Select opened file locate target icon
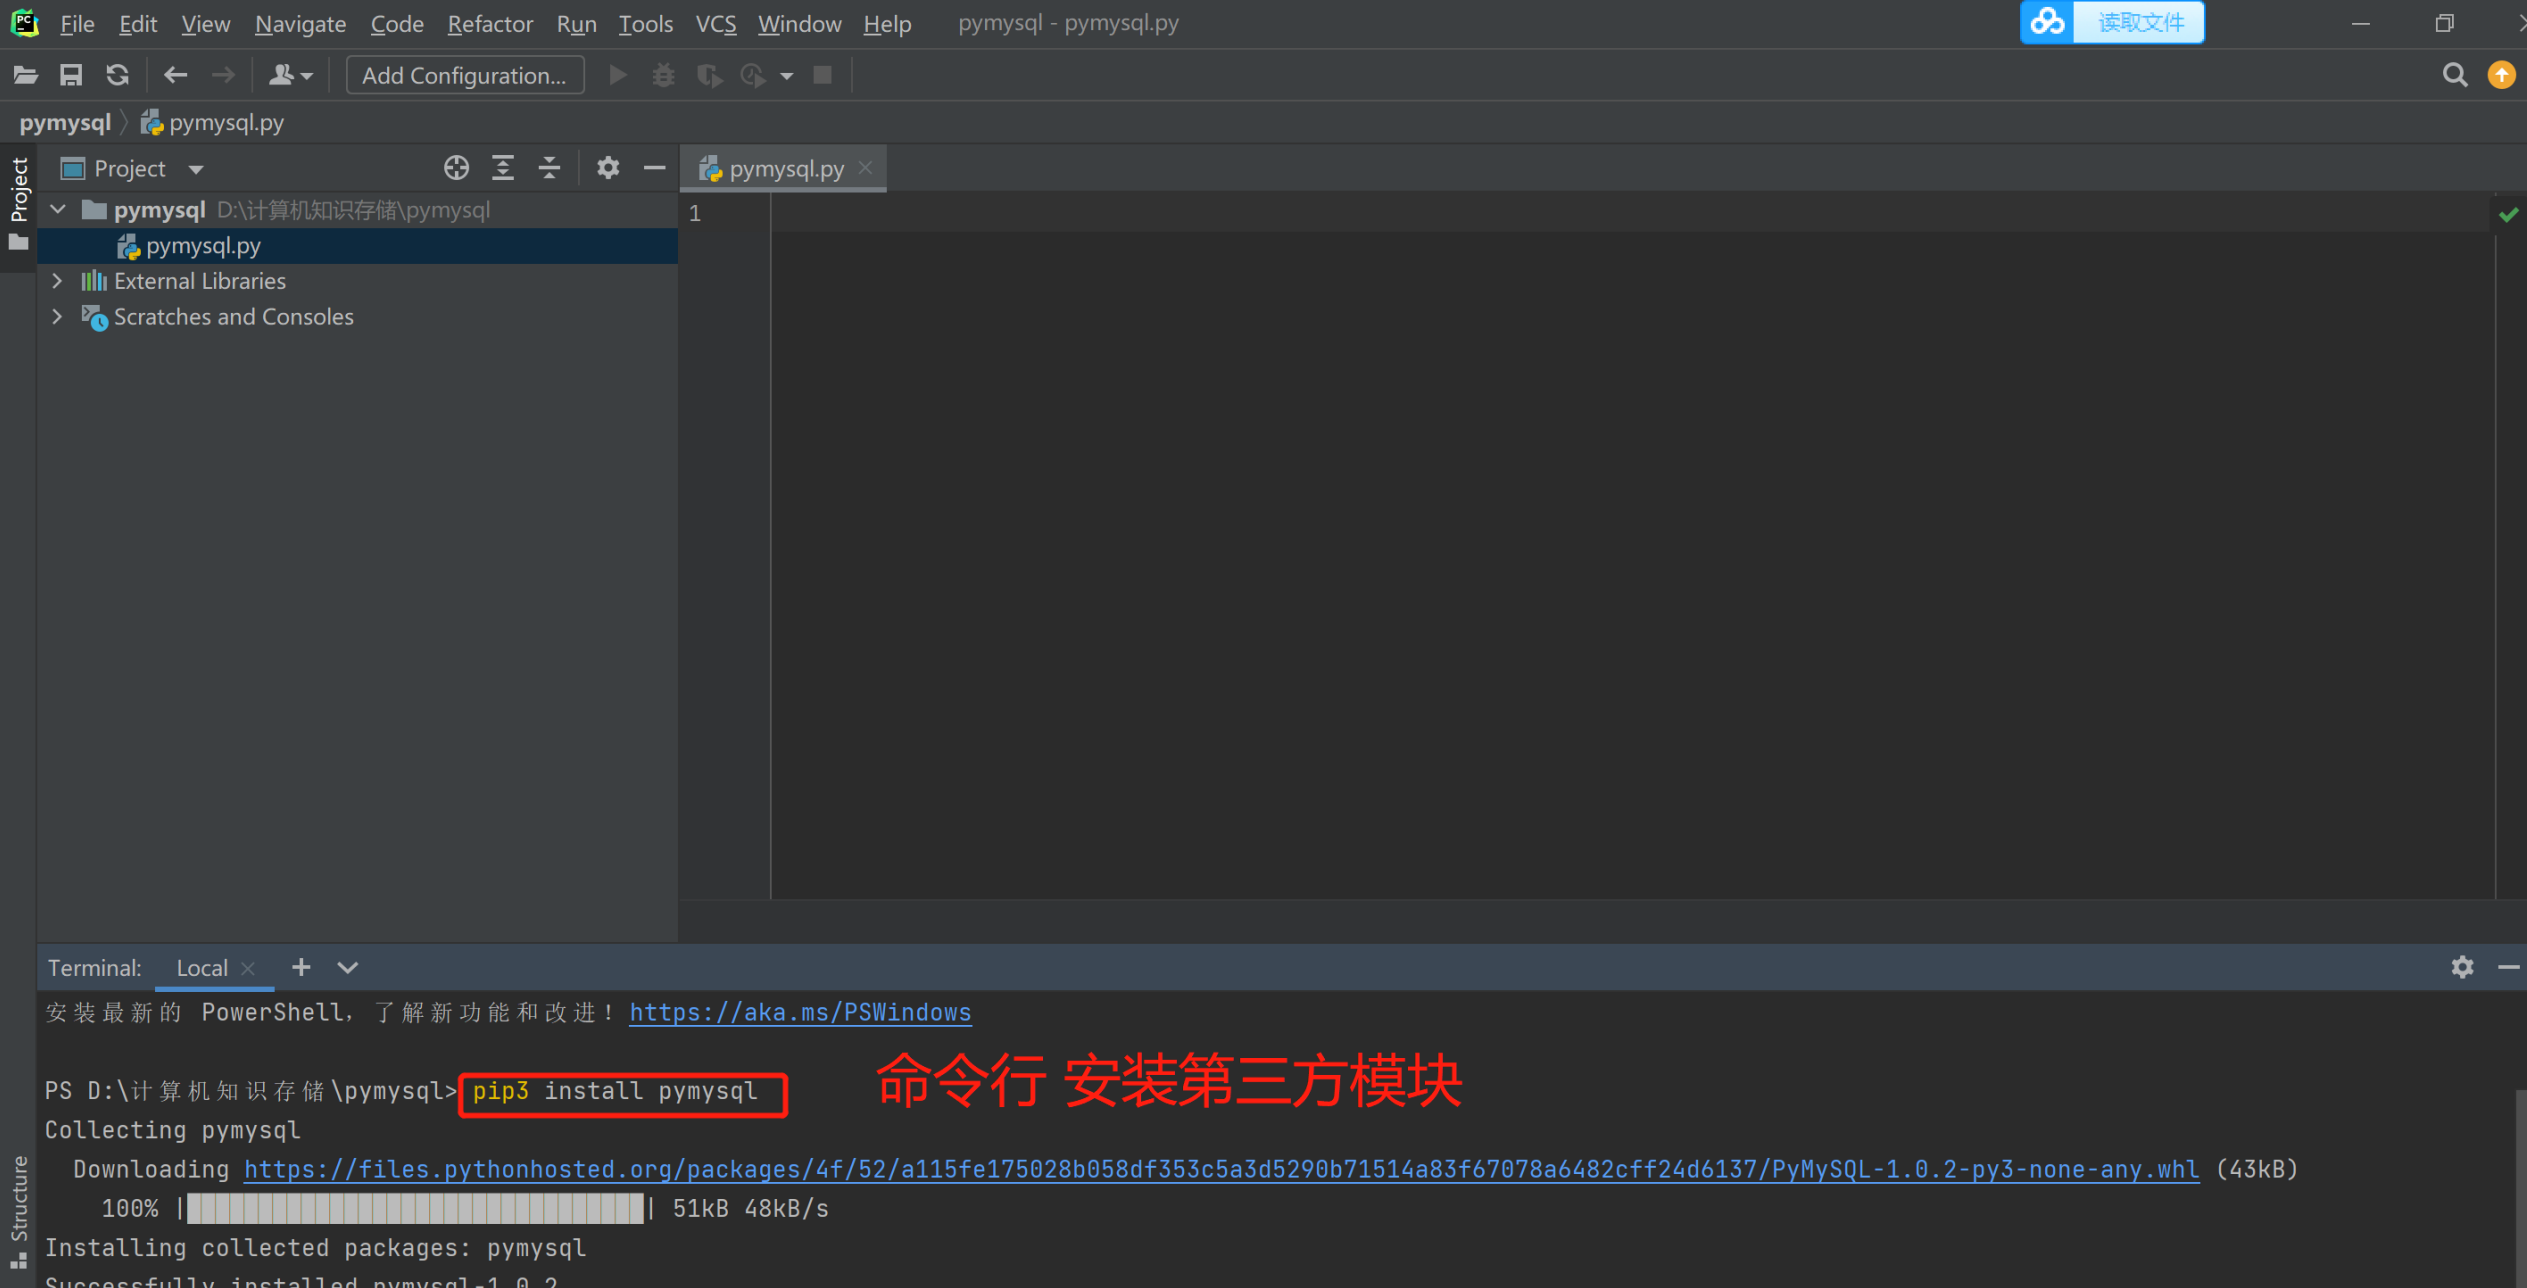Image resolution: width=2527 pixels, height=1288 pixels. pos(456,168)
